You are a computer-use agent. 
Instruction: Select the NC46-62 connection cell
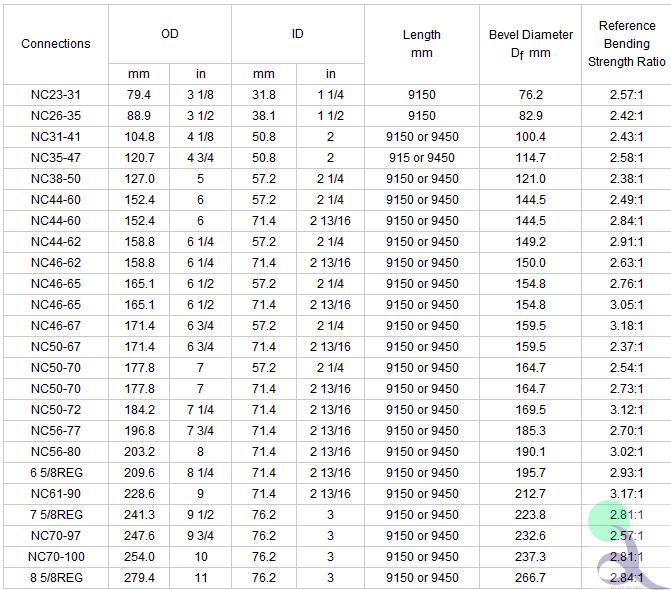[56, 263]
